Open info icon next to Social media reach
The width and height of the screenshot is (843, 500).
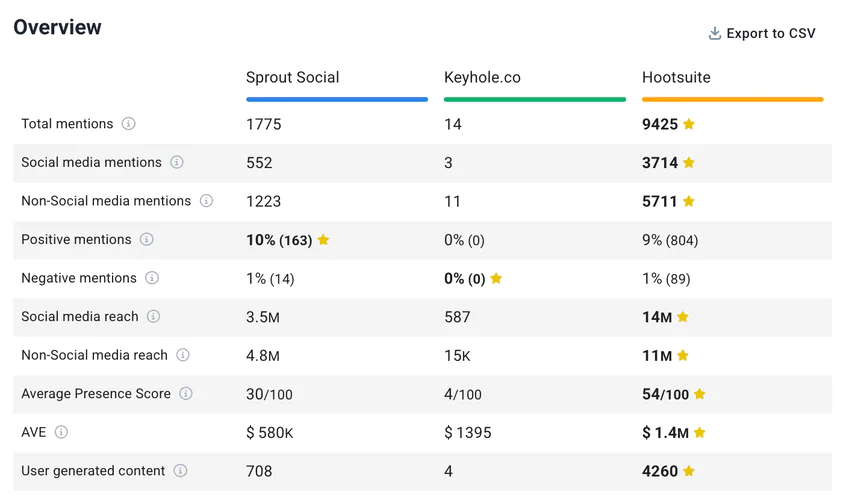click(154, 316)
